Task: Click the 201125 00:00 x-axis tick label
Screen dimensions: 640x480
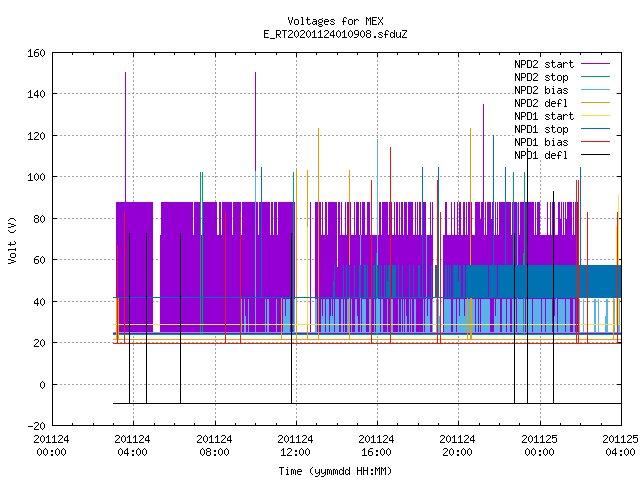Action: tap(539, 446)
